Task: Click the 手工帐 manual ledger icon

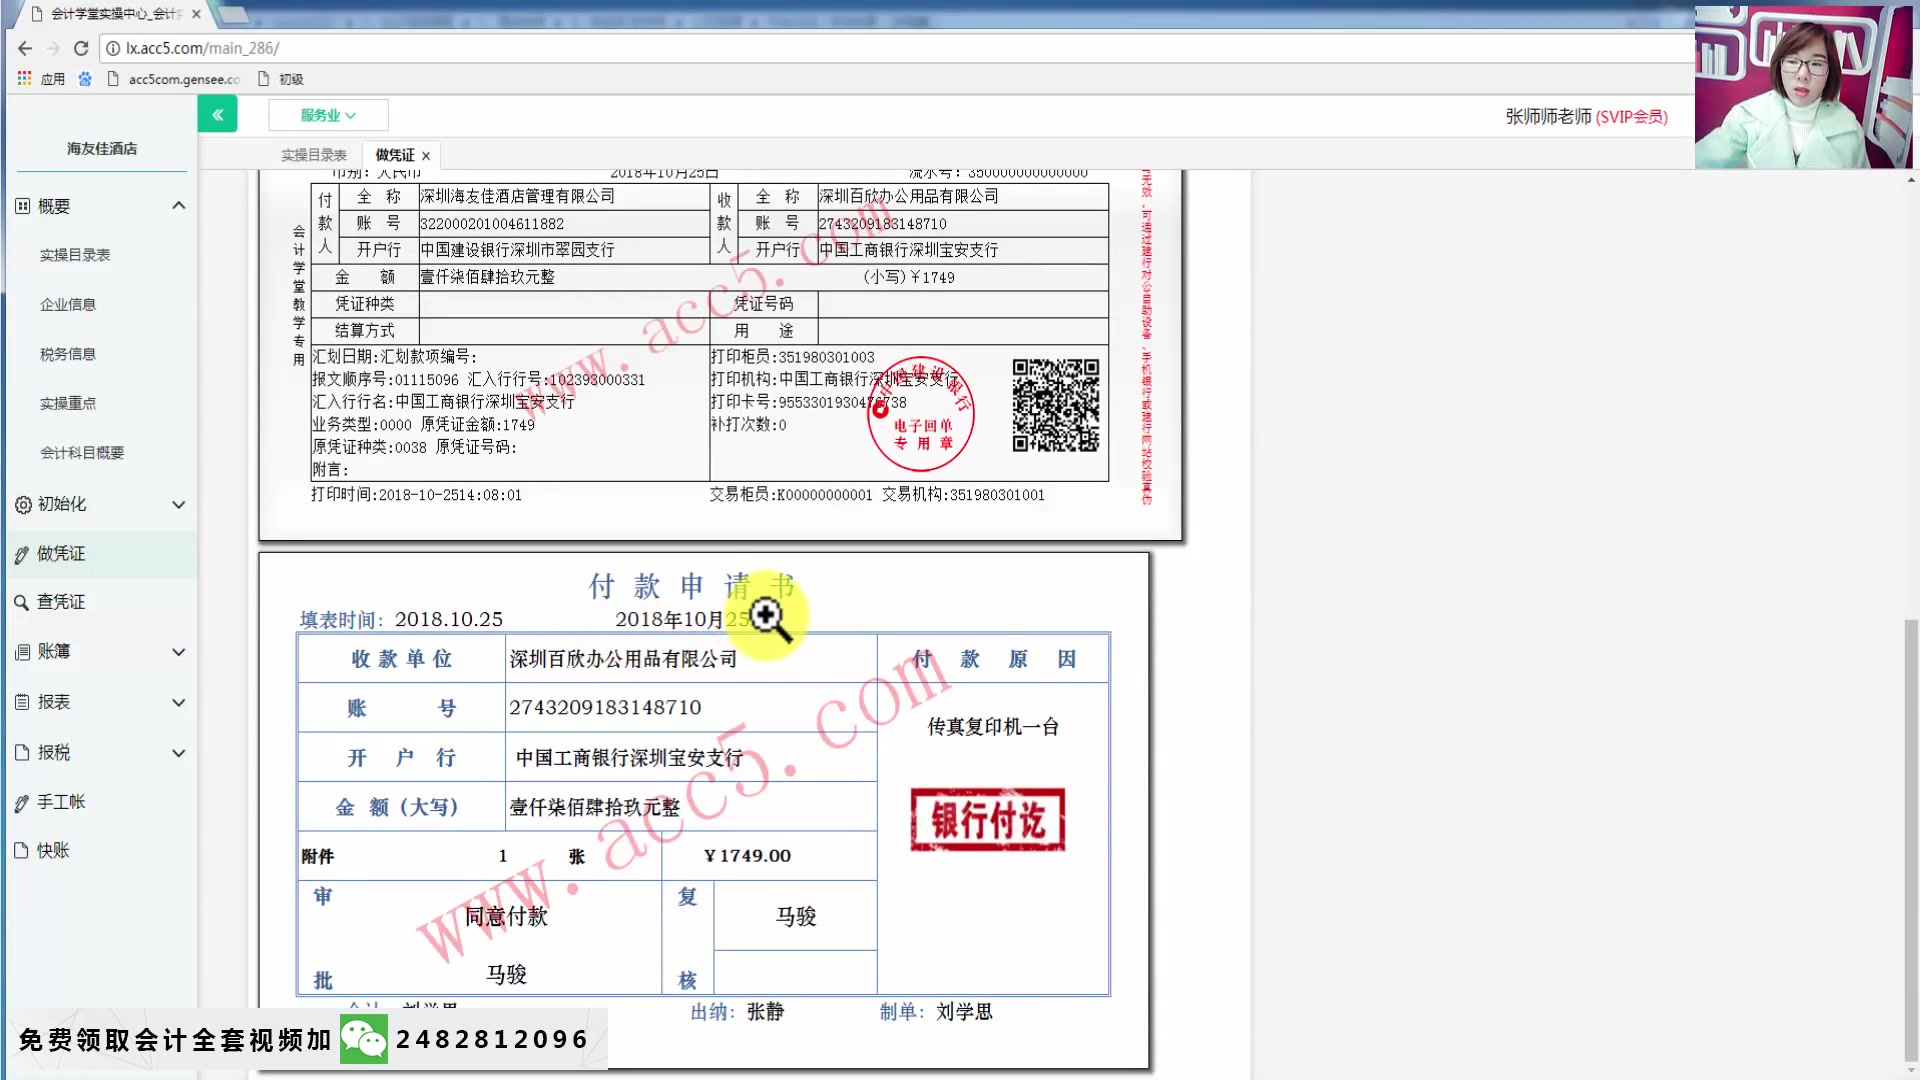Action: [x=22, y=801]
